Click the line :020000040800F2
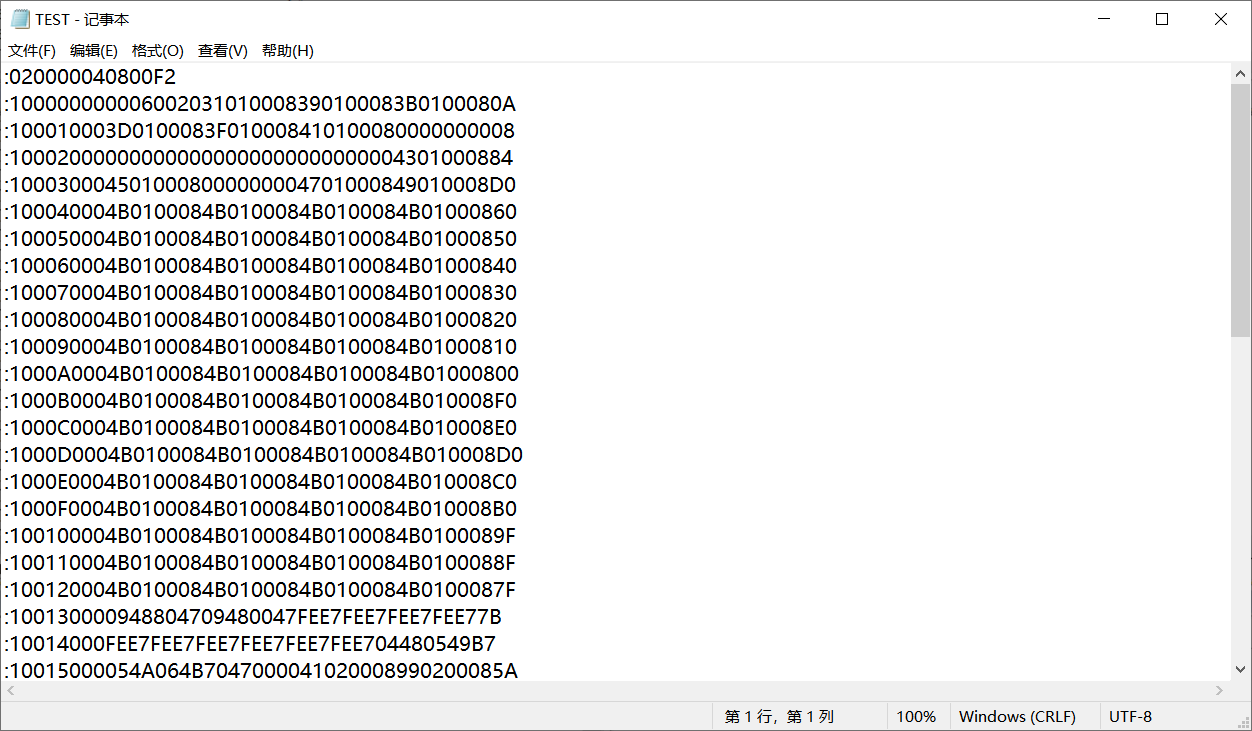Viewport: 1252px width, 731px height. [x=90, y=77]
